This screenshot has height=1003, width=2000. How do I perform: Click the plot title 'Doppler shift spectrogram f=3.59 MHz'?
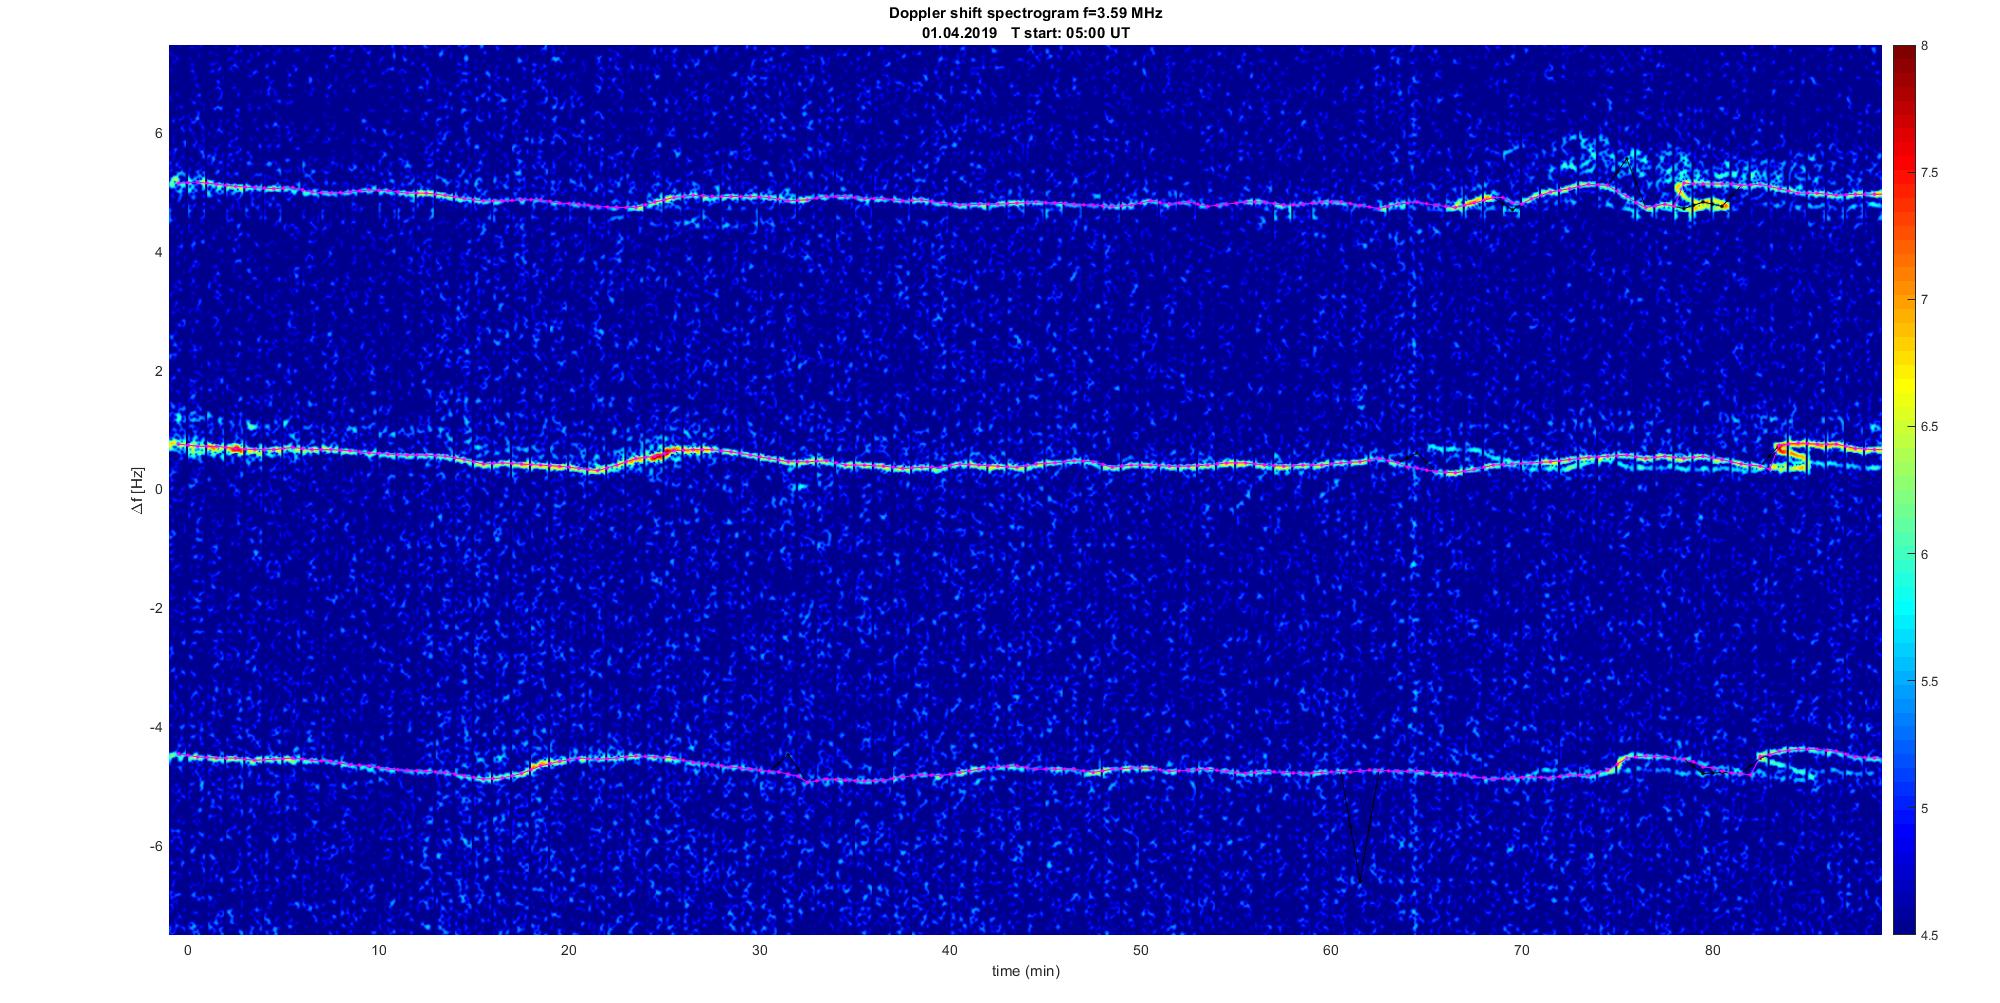(1025, 13)
